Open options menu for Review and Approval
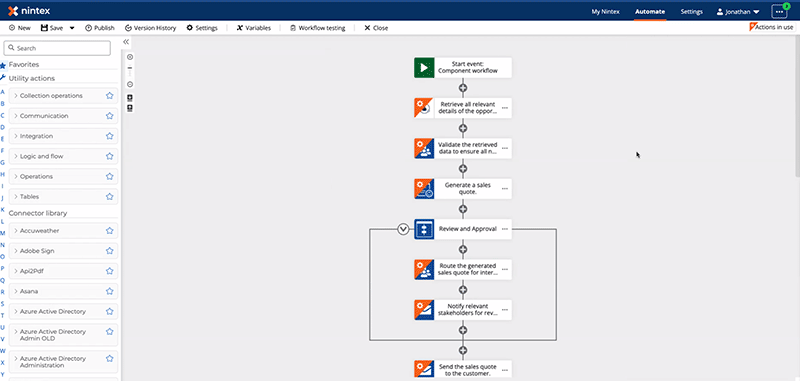Image resolution: width=800 pixels, height=381 pixels. (505, 229)
